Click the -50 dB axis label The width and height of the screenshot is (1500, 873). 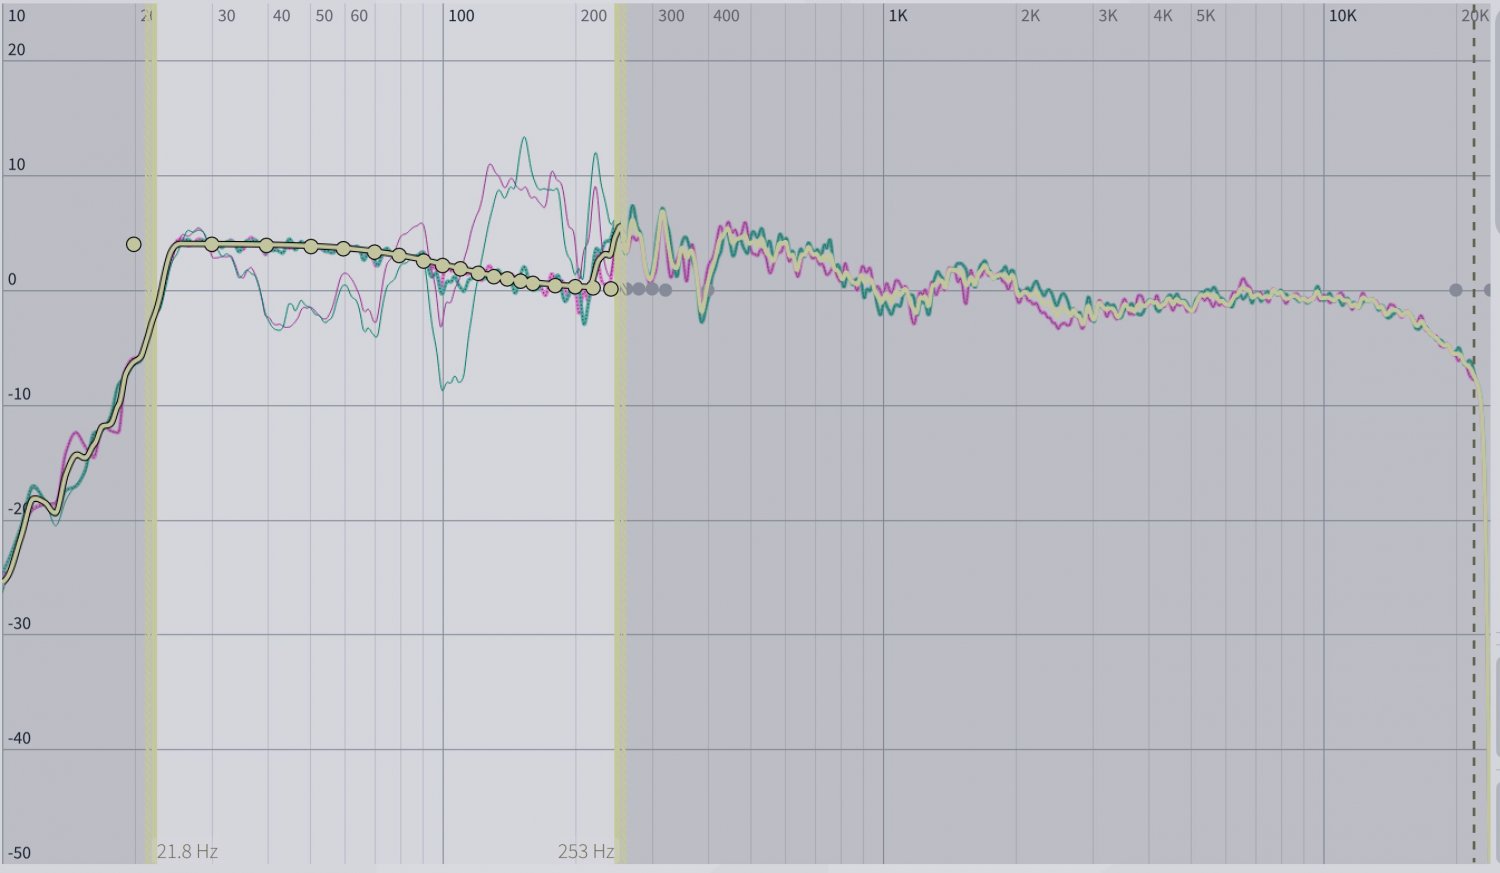(19, 853)
